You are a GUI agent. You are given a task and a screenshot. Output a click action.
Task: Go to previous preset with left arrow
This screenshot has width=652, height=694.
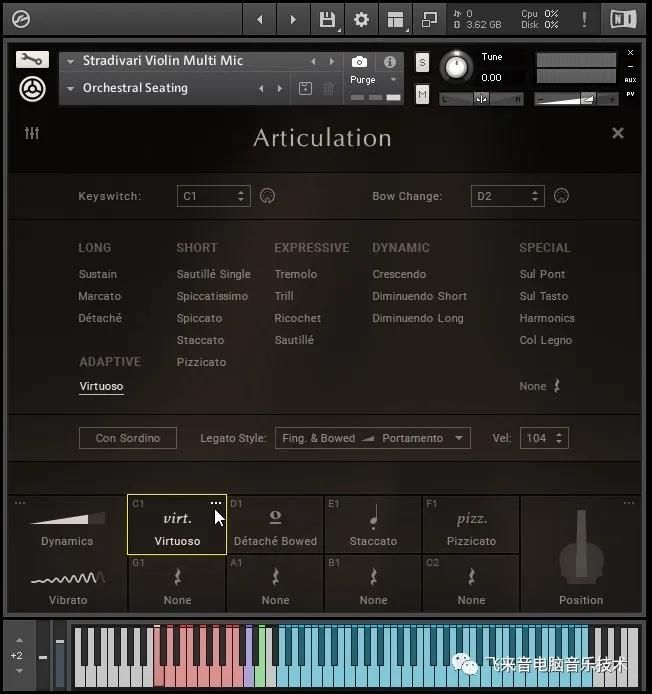click(x=260, y=19)
